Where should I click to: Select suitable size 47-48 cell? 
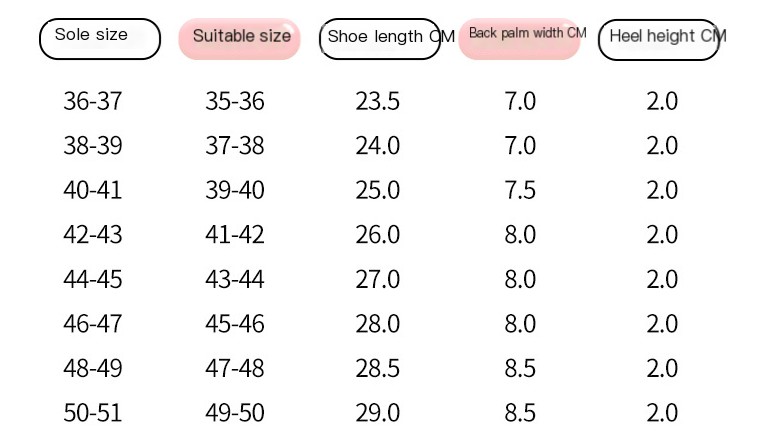pyautogui.click(x=235, y=368)
